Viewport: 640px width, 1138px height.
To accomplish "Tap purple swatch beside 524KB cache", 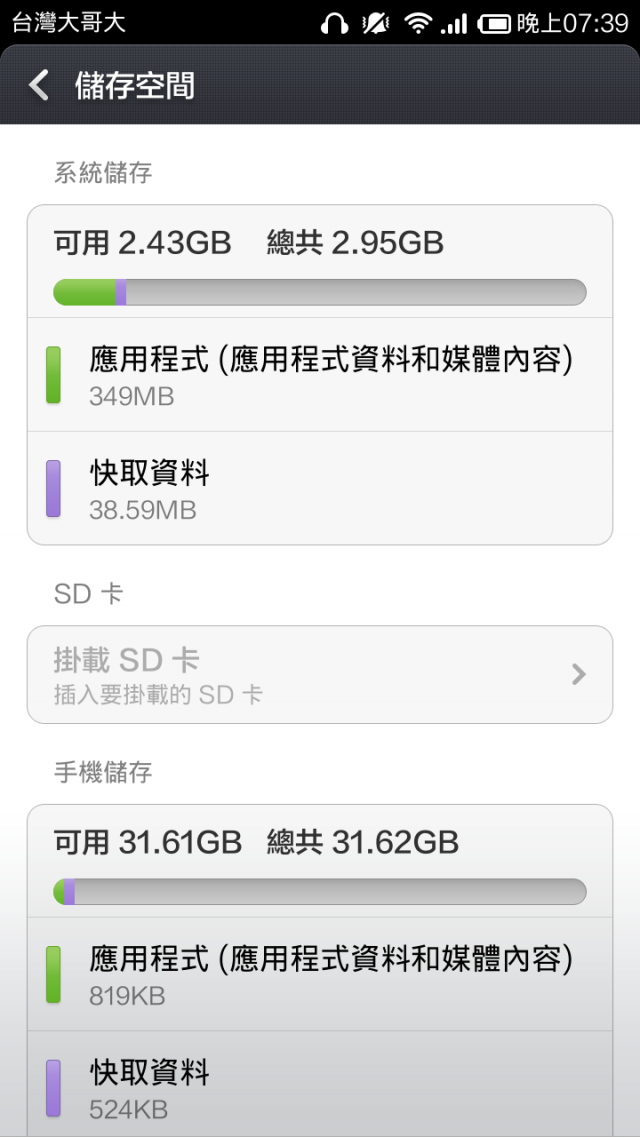I will coord(53,1088).
